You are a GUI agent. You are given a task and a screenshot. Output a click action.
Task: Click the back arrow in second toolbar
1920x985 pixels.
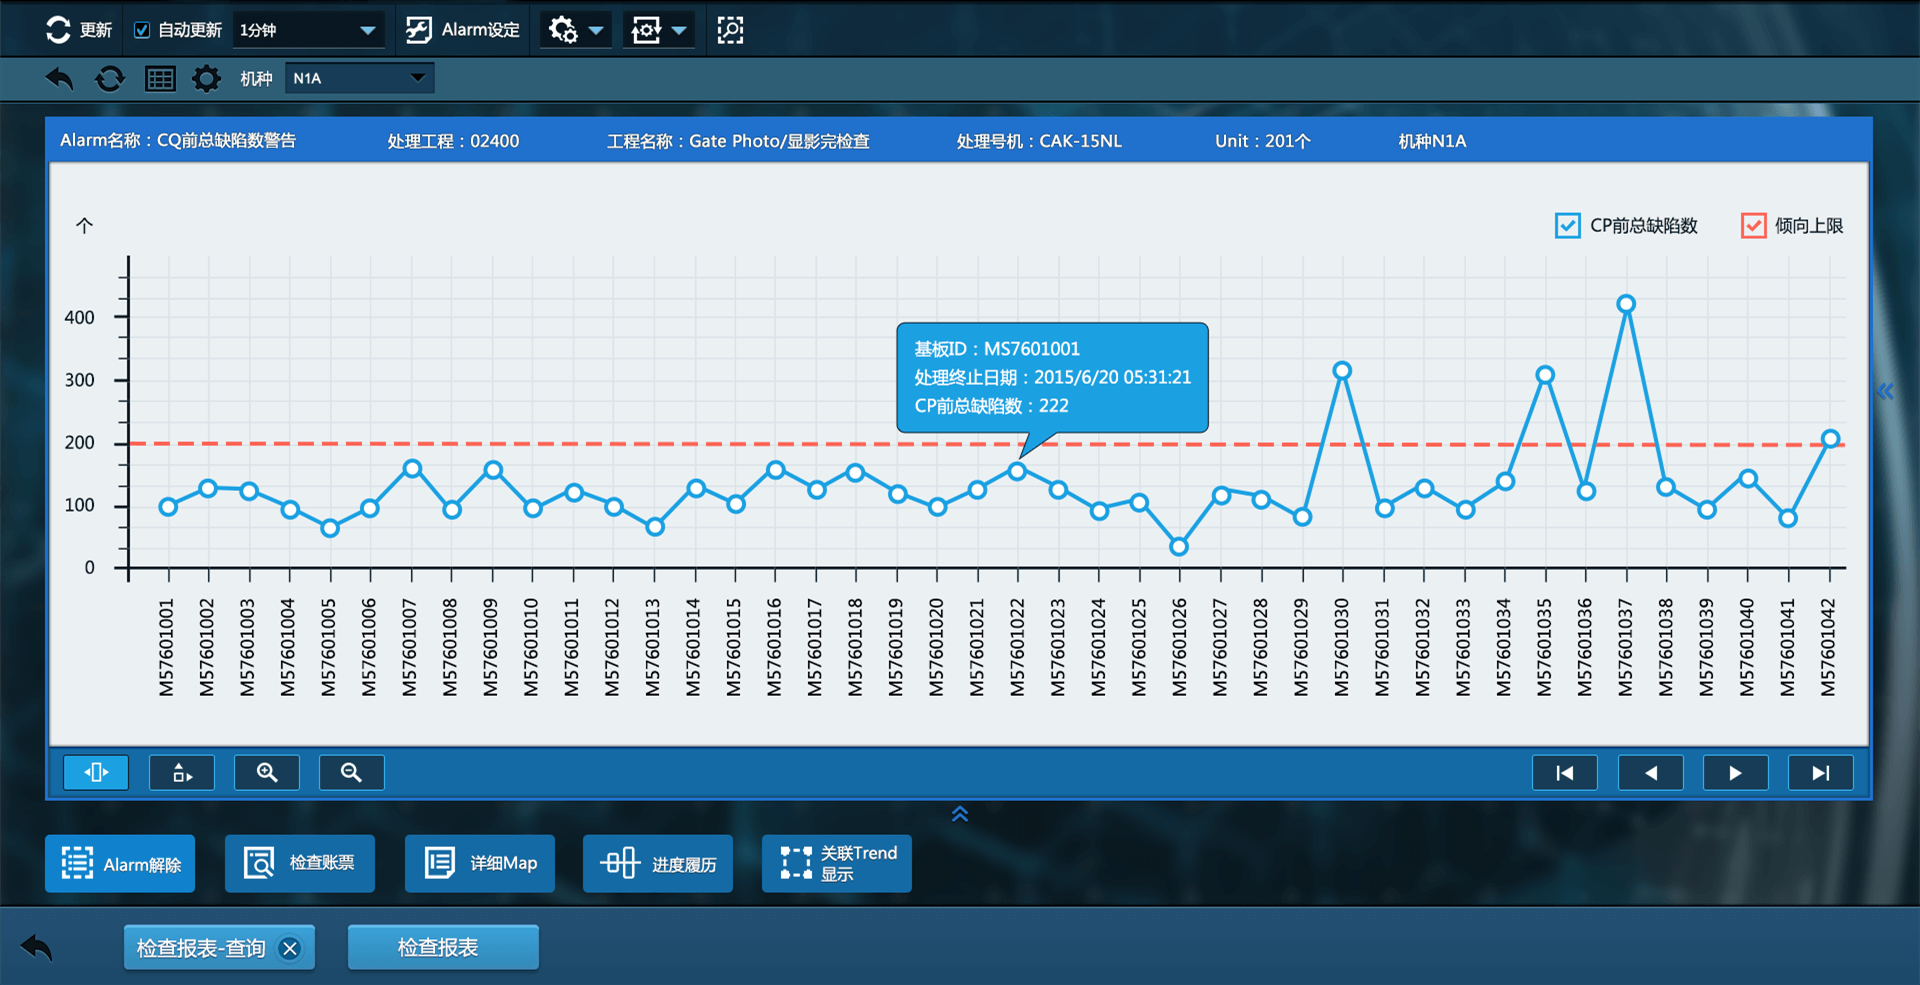pyautogui.click(x=60, y=78)
